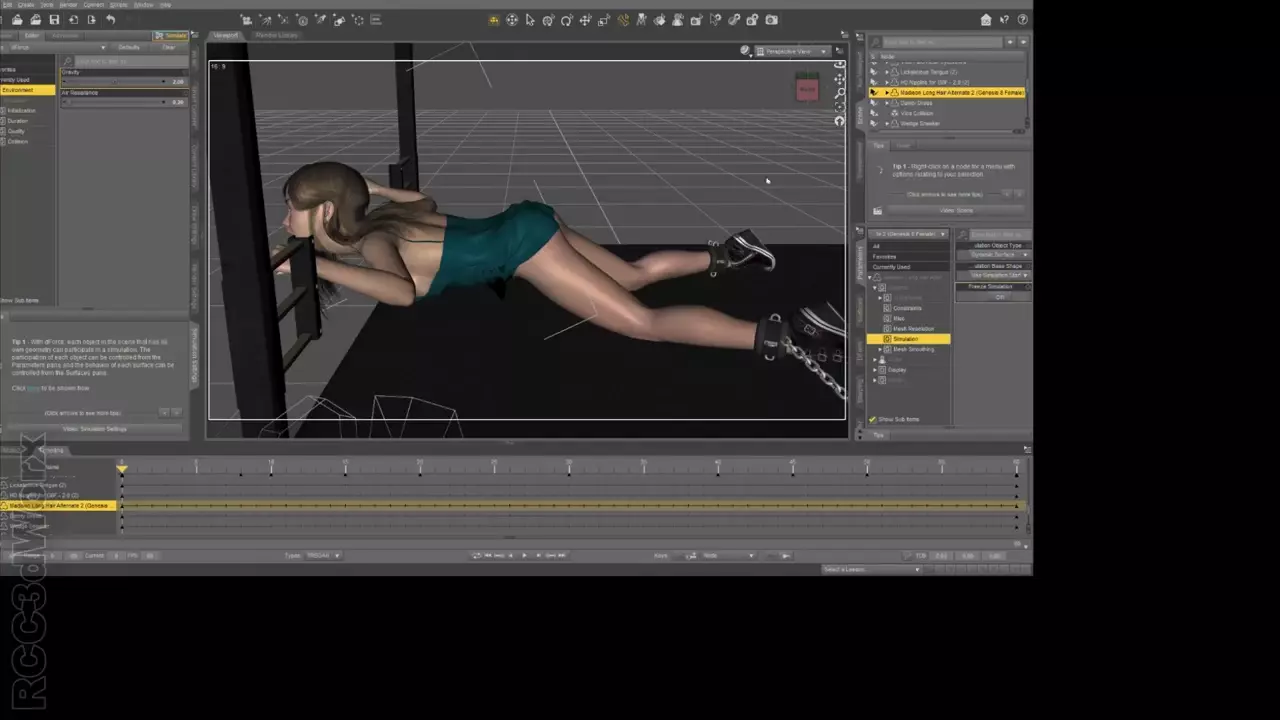Image resolution: width=1280 pixels, height=720 pixels.
Task: Open the Perspective View dropdown
Action: coord(792,51)
